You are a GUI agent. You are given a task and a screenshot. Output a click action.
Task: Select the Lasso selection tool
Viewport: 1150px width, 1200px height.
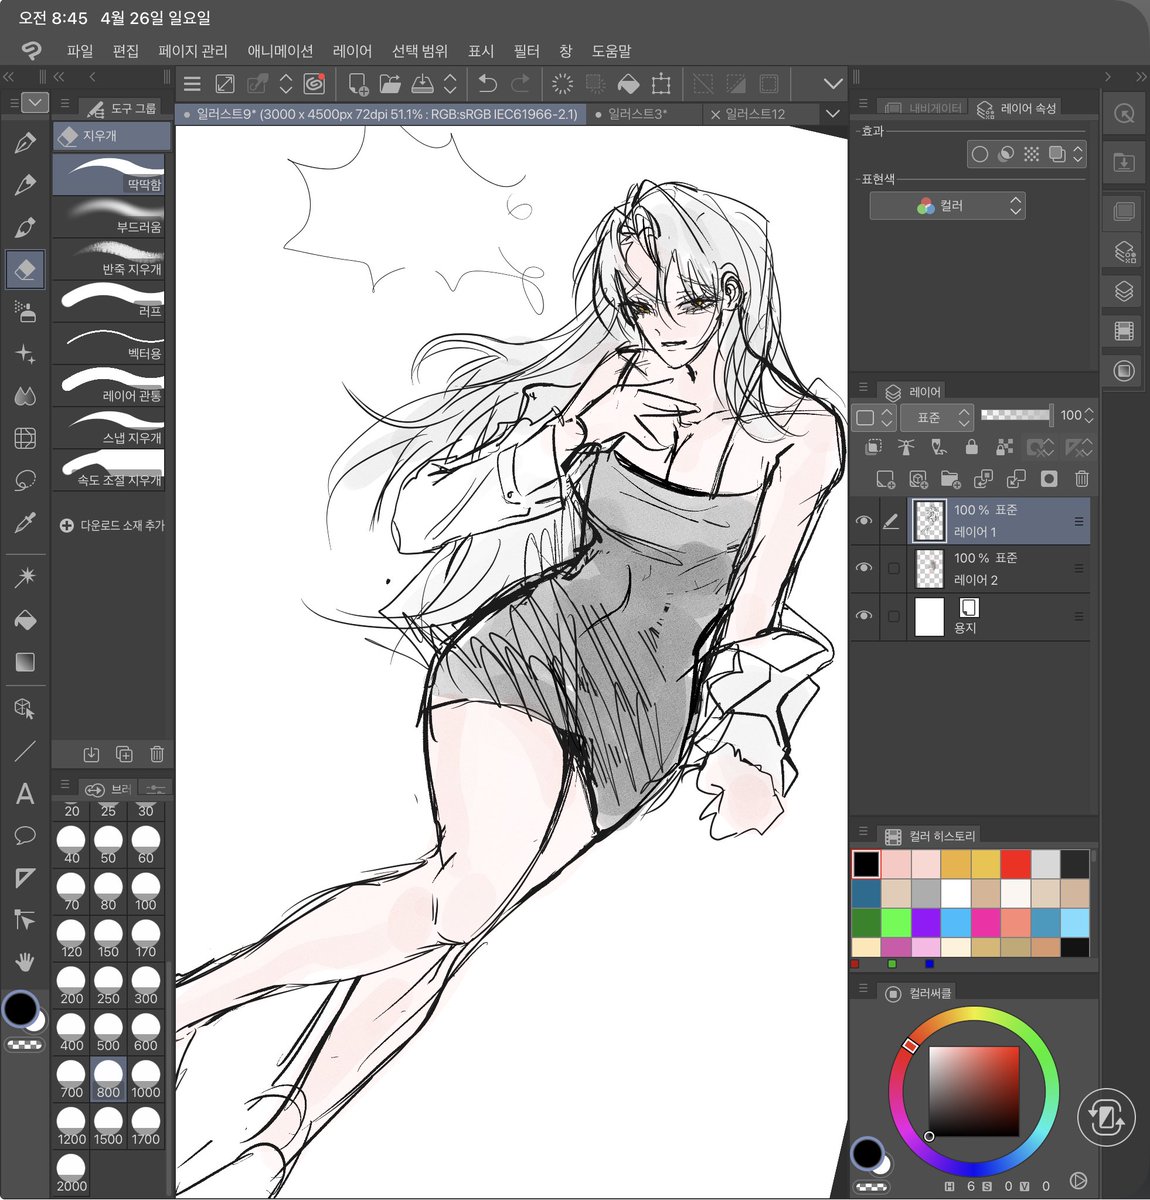click(25, 480)
